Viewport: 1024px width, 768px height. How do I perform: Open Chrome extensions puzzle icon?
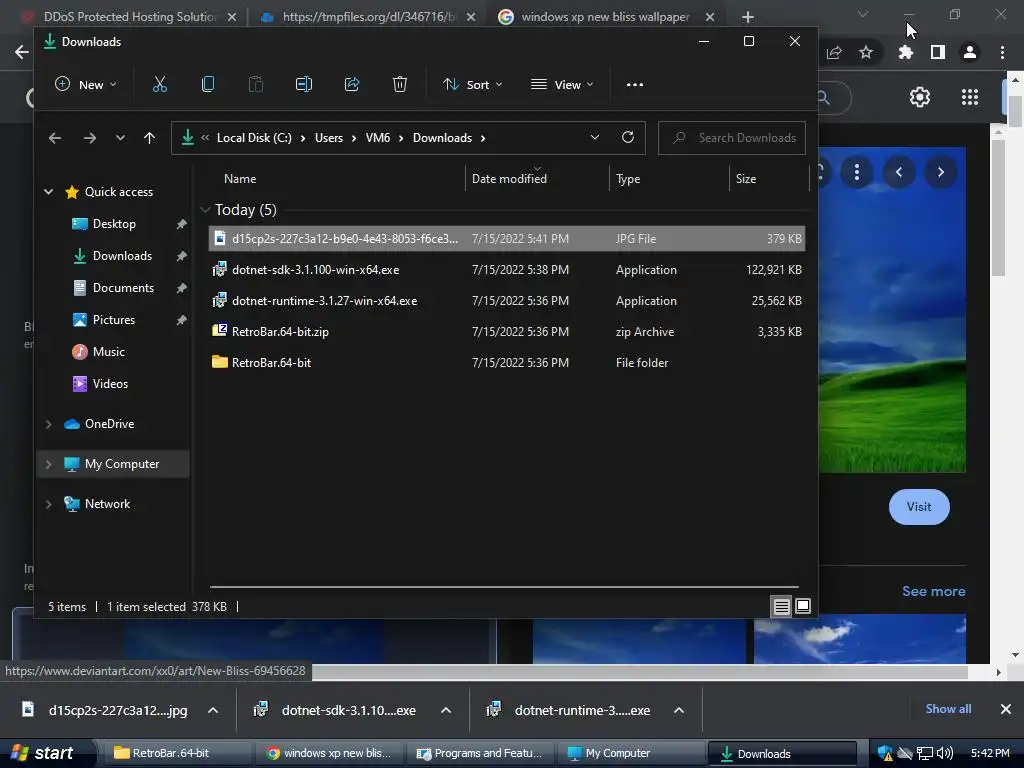coord(905,52)
